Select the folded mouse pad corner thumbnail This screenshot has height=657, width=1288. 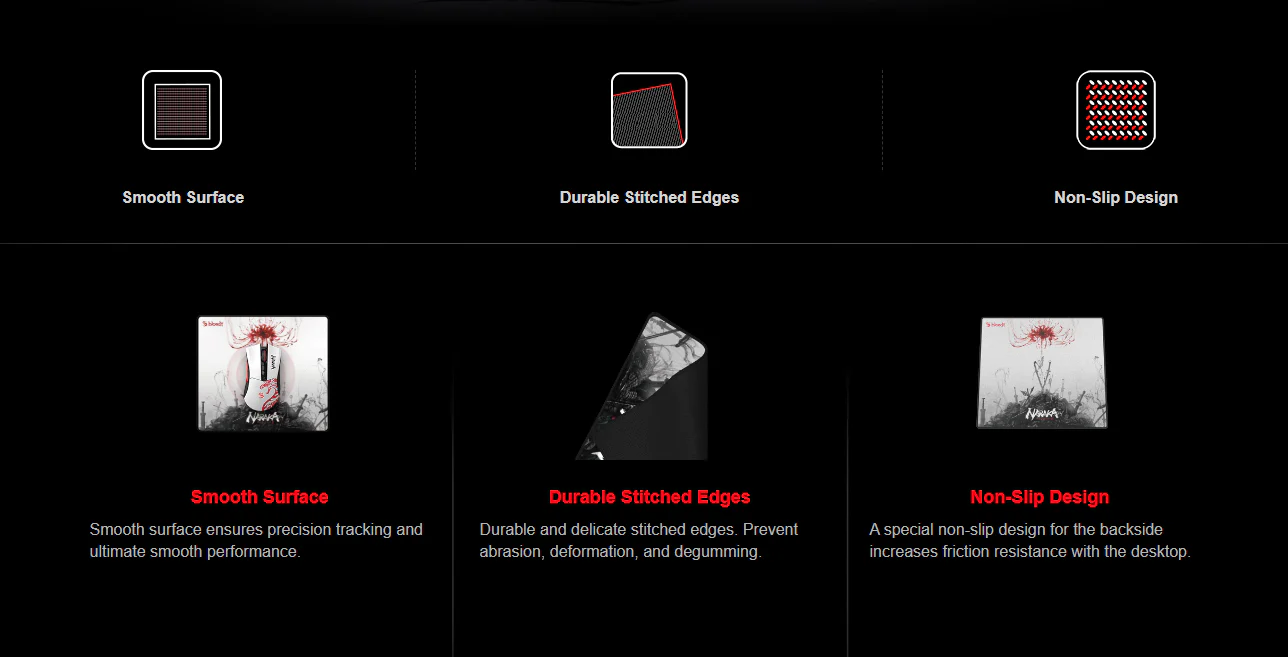pos(642,387)
